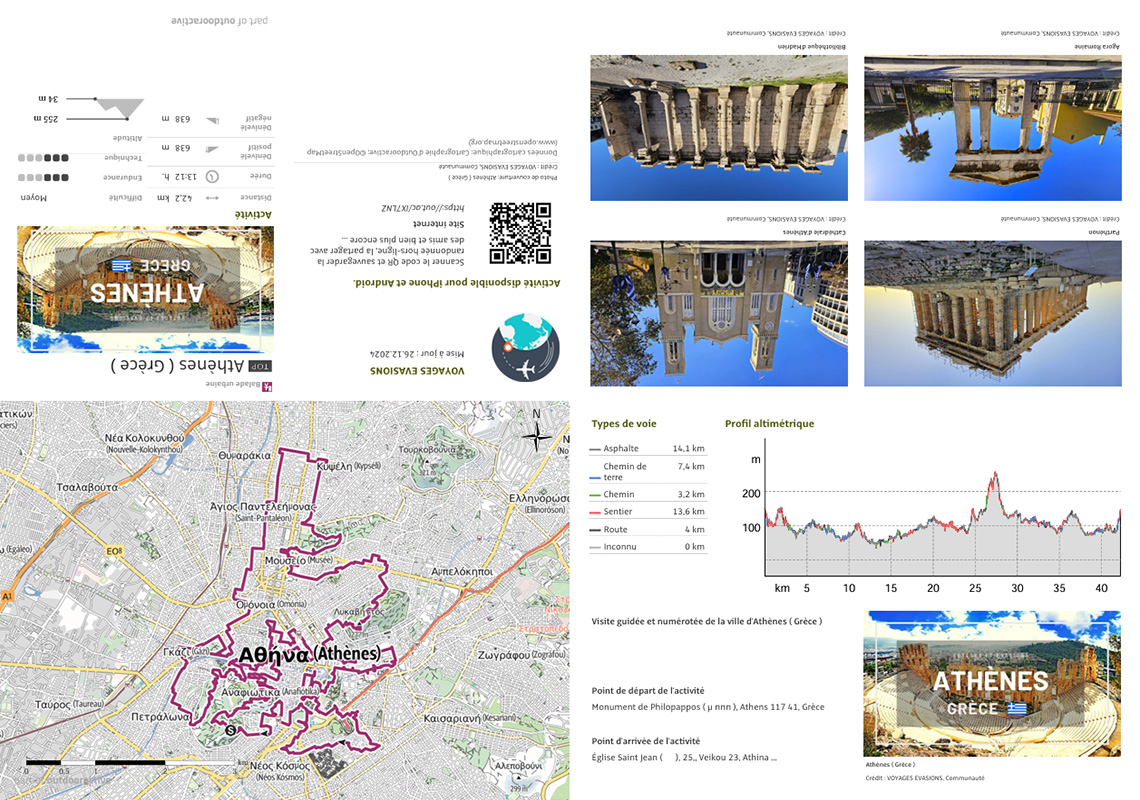The image size is (1140, 800).
Task: Click the Voyages Evasions globe and plane logo
Action: pos(526,348)
